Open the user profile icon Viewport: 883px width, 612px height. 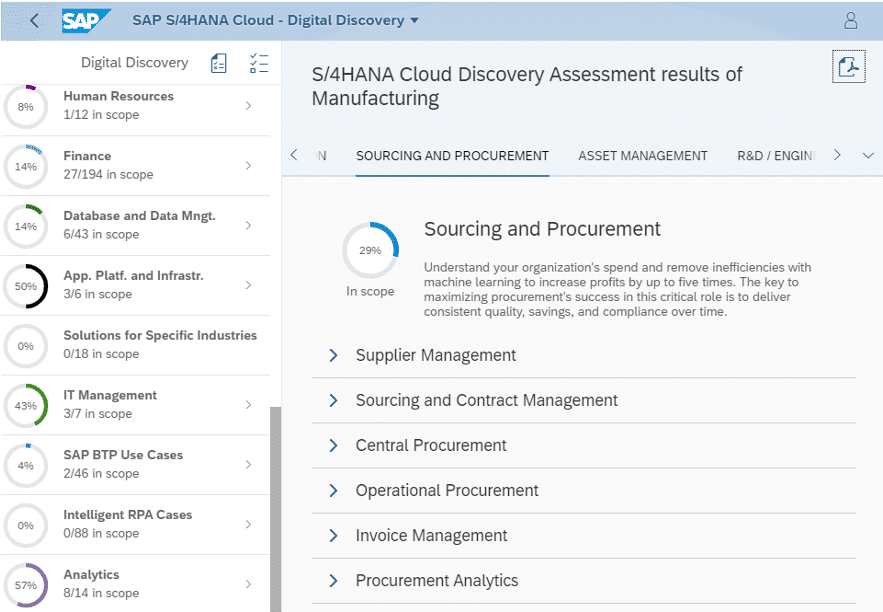click(850, 21)
